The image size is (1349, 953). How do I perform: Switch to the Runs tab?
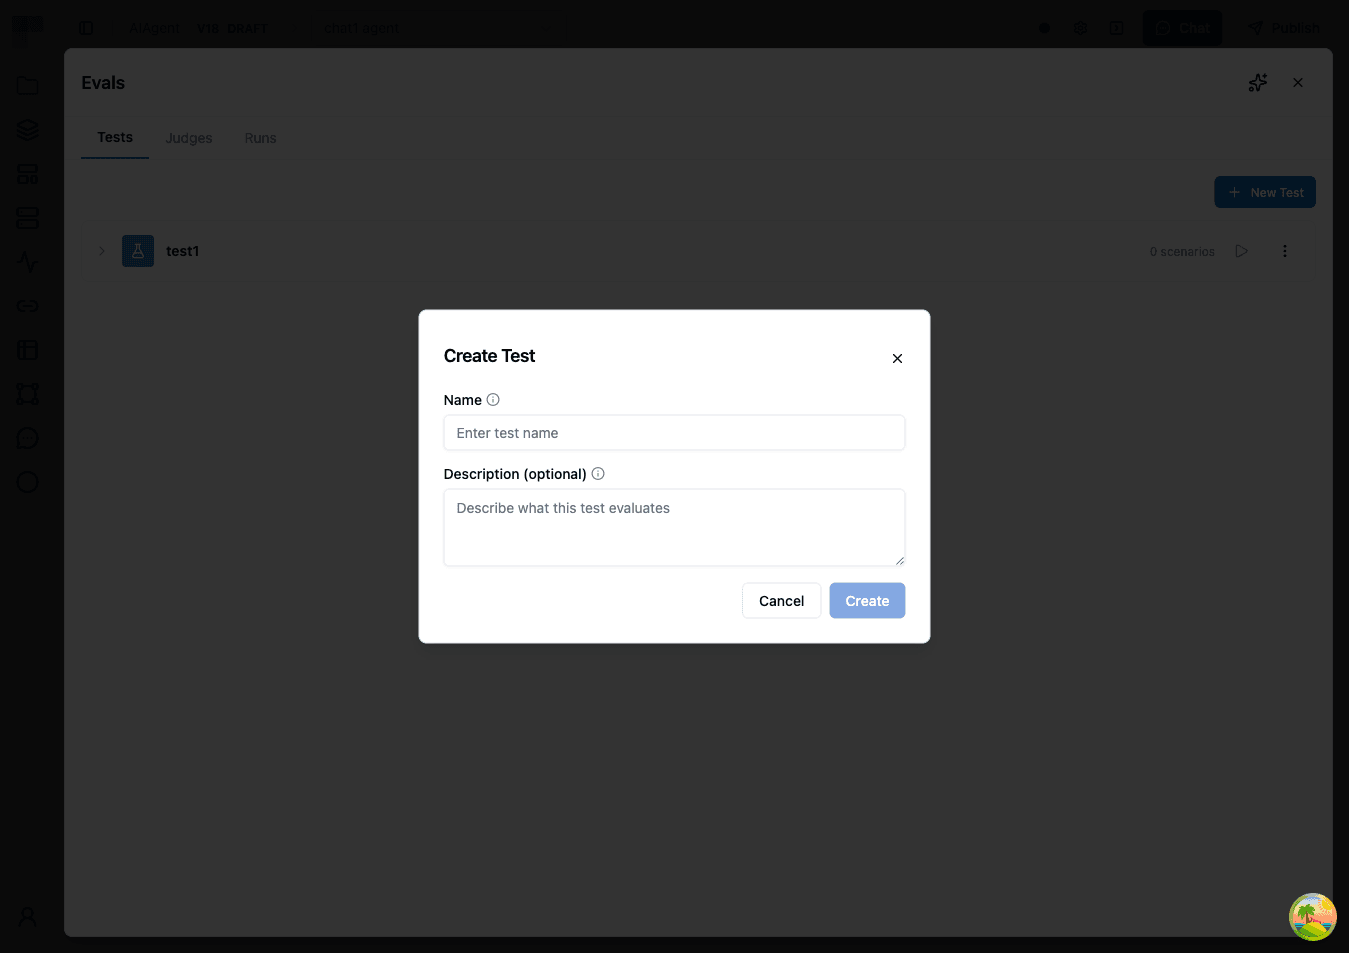[260, 137]
